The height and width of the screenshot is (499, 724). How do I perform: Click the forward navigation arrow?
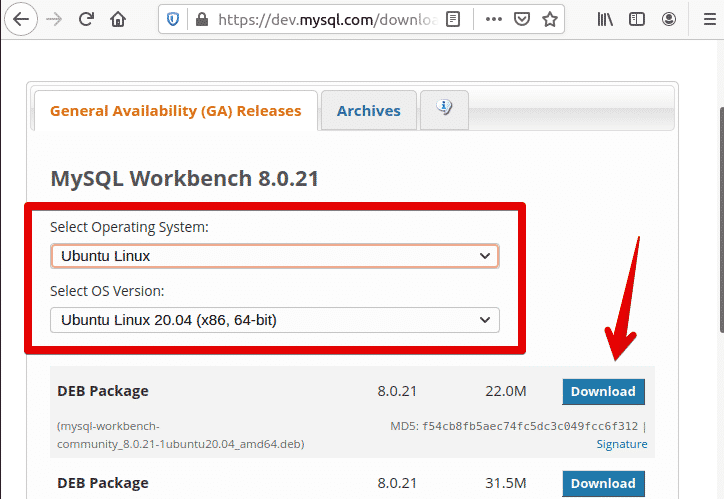[x=54, y=19]
